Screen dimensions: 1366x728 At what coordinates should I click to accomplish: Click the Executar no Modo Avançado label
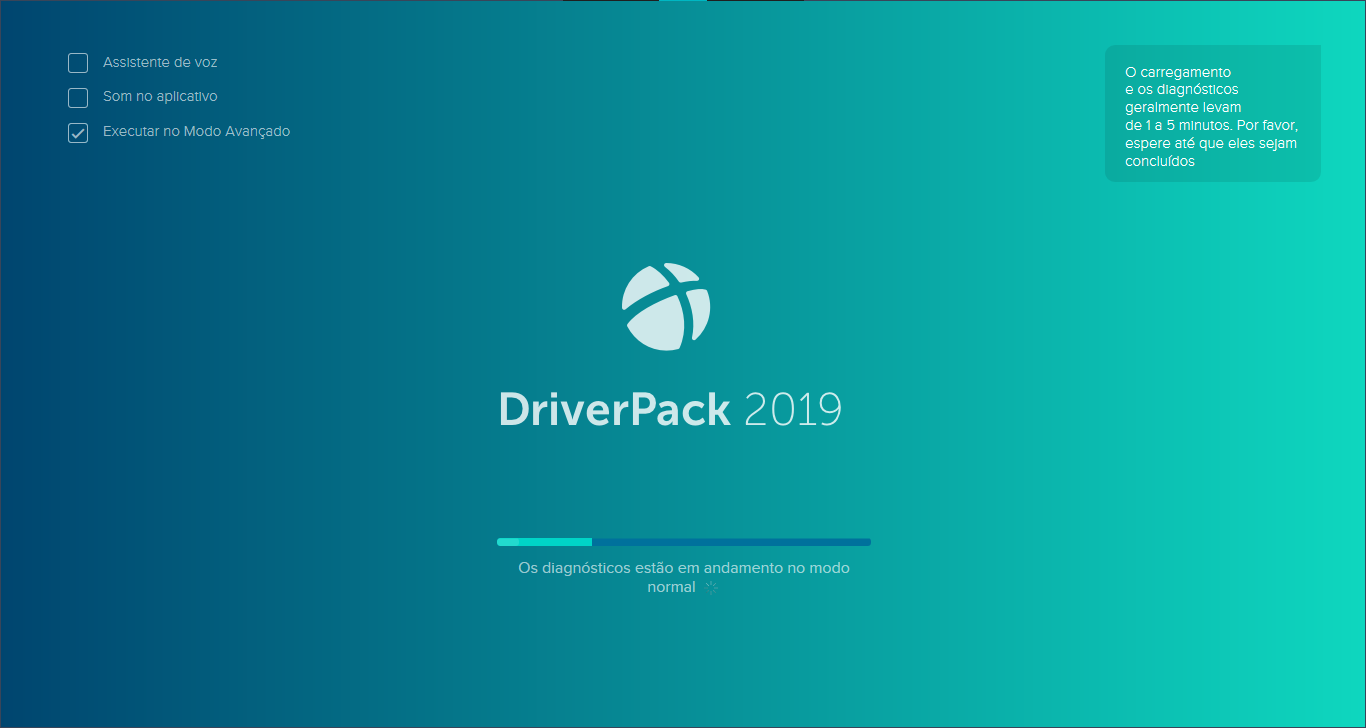coord(196,131)
